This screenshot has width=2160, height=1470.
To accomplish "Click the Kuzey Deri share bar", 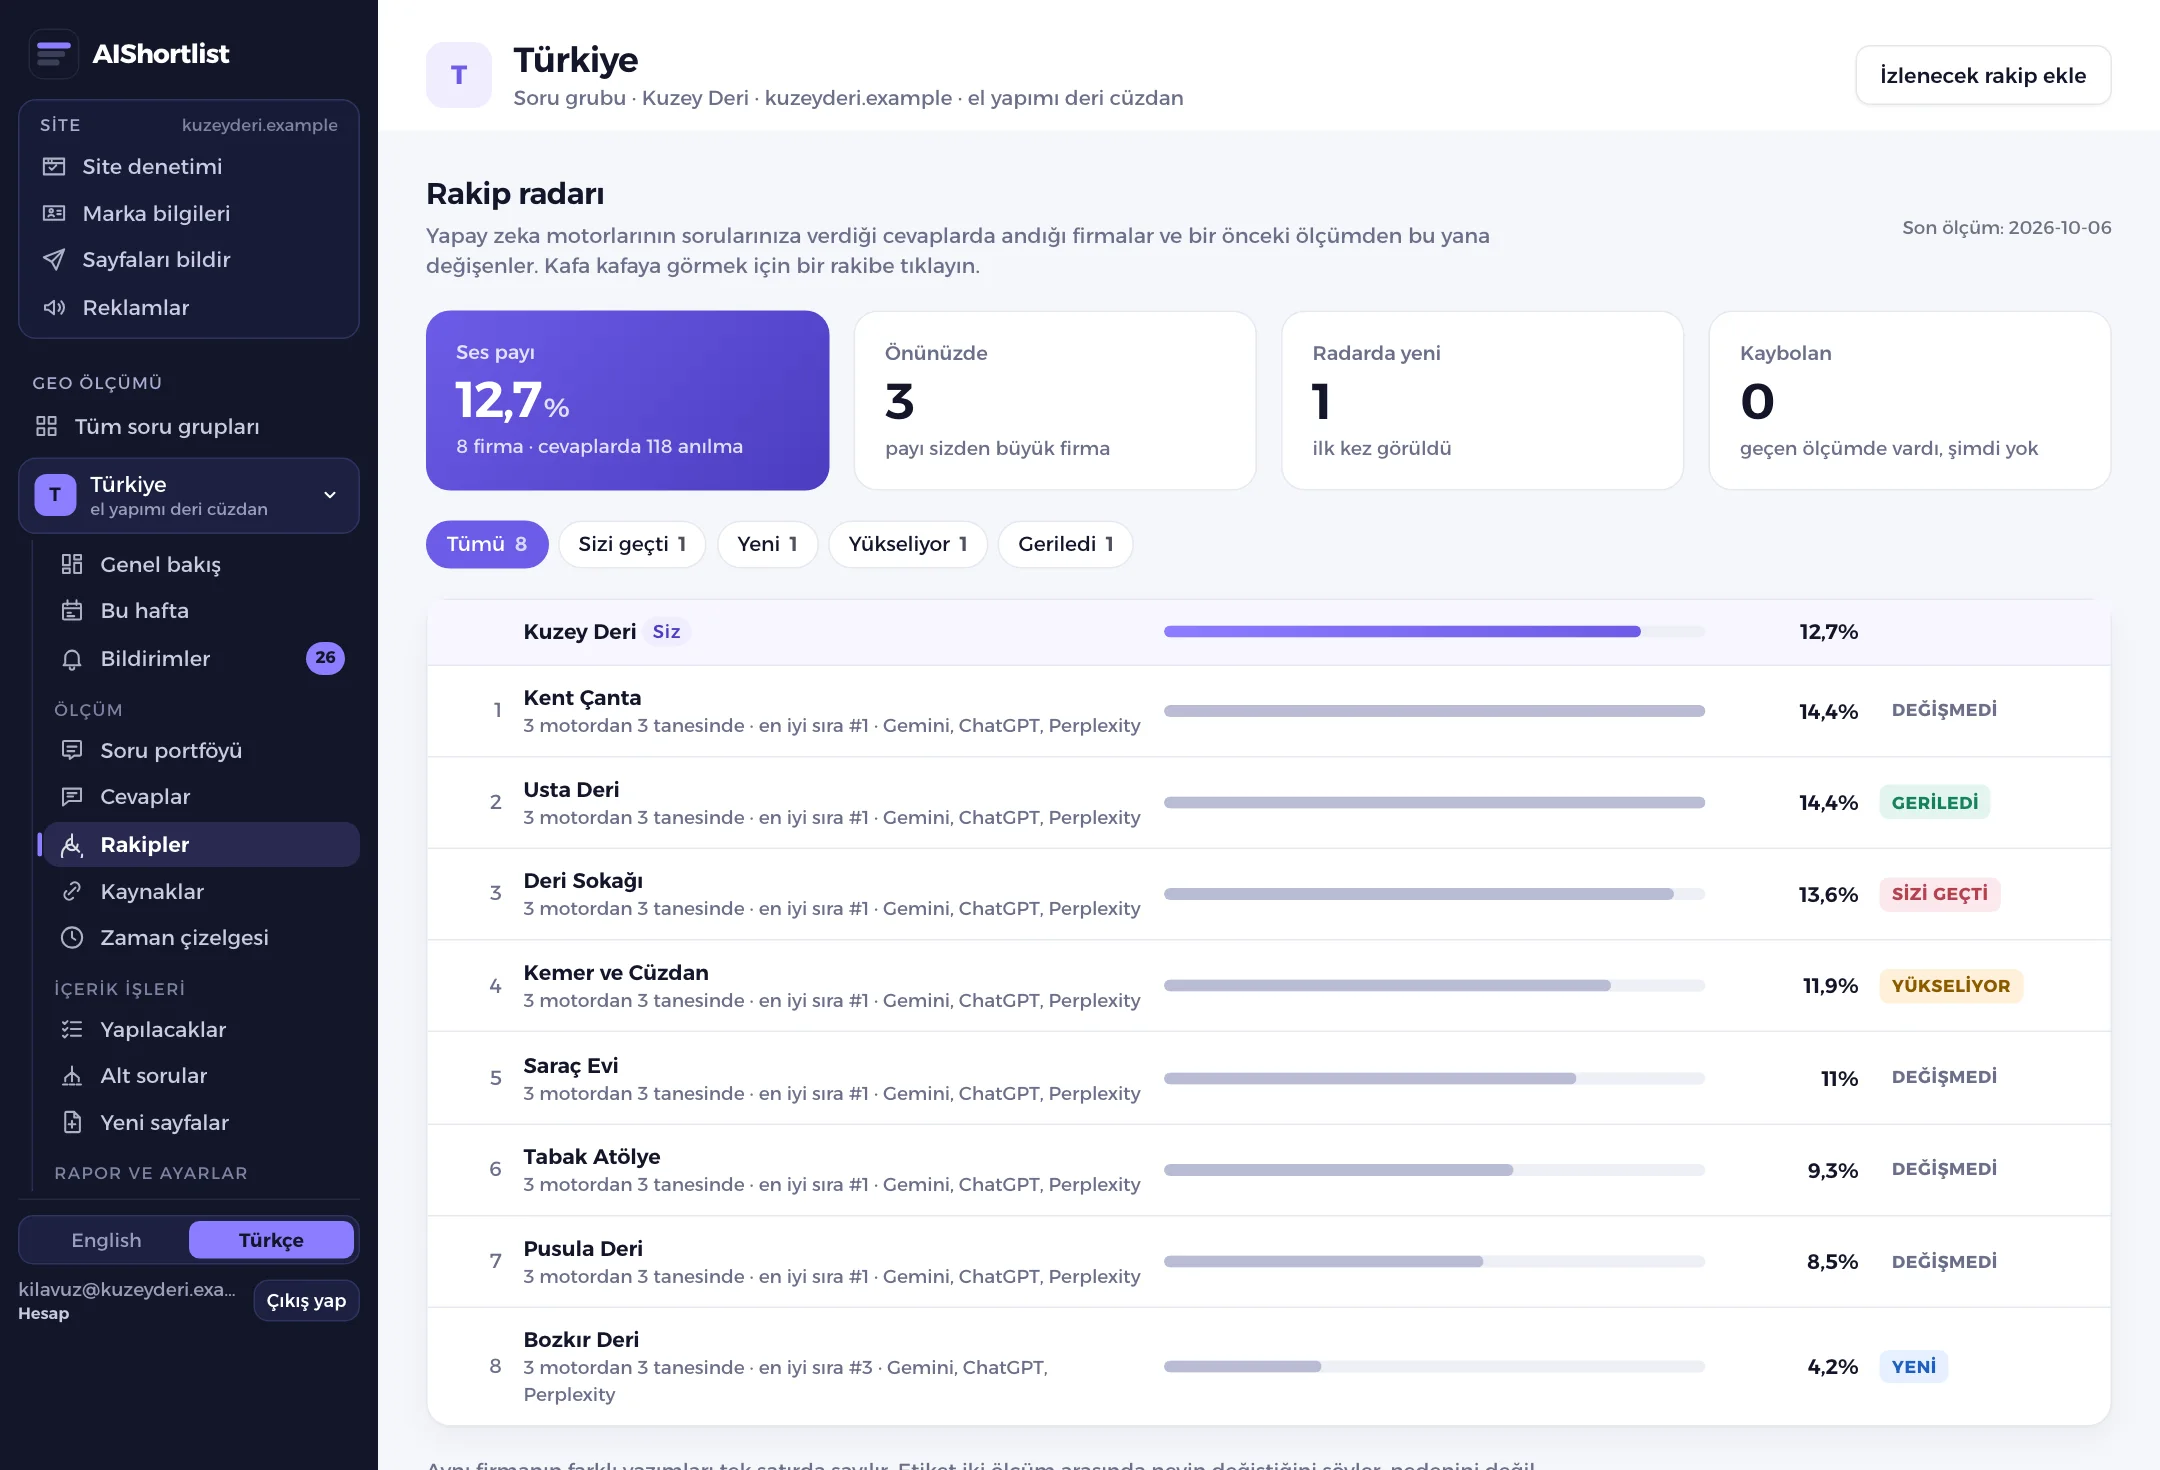I will pyautogui.click(x=1434, y=632).
